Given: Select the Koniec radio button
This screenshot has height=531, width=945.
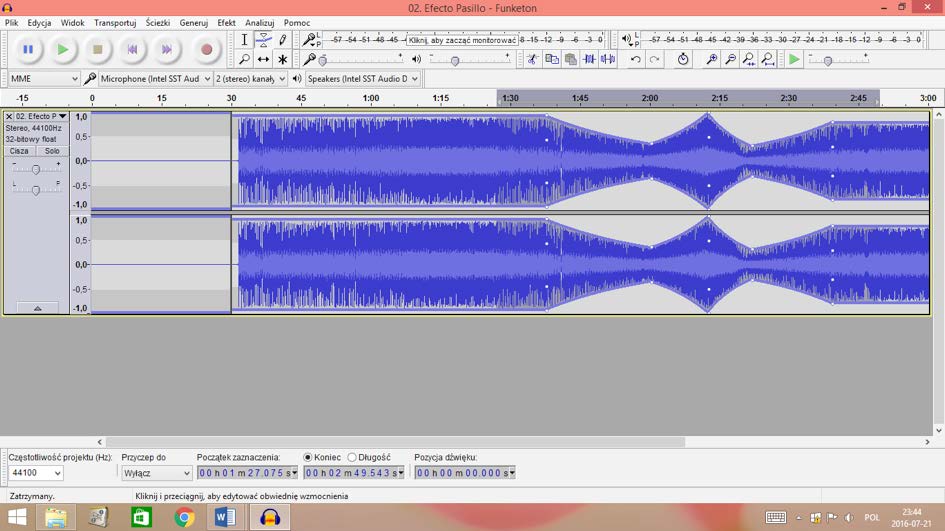Looking at the screenshot, I should point(308,457).
